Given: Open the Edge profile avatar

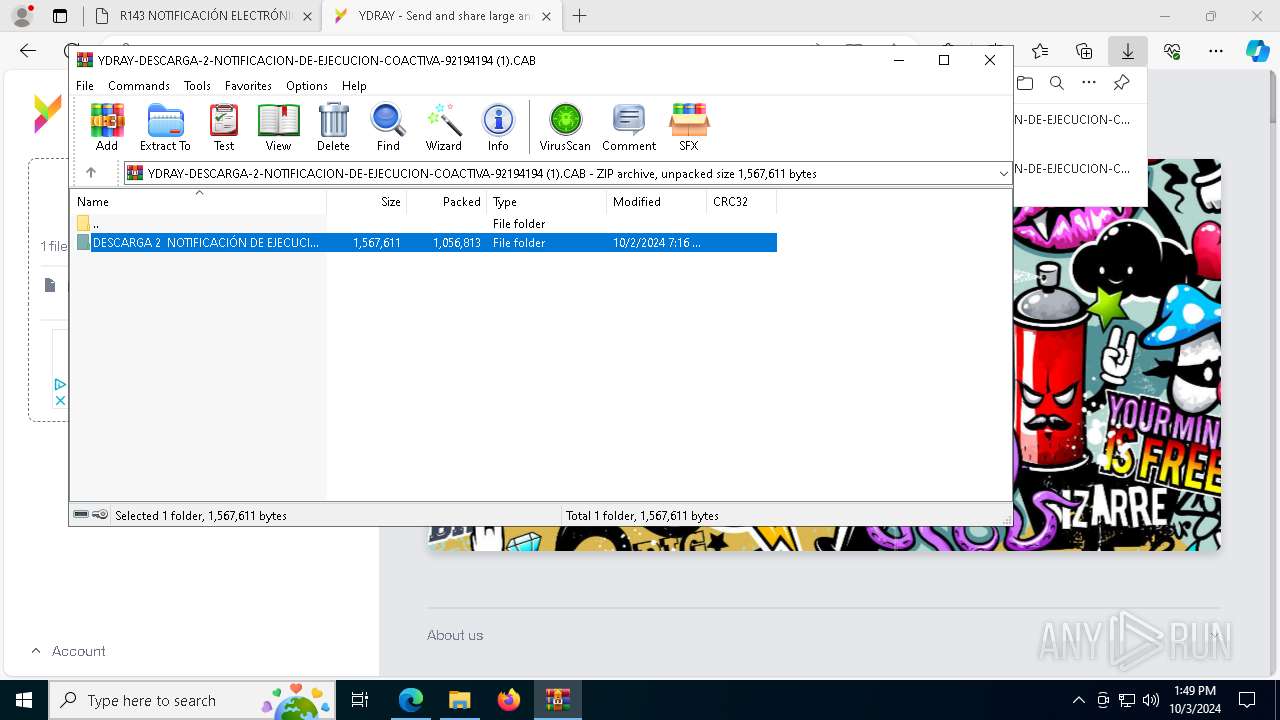Looking at the screenshot, I should [x=21, y=16].
